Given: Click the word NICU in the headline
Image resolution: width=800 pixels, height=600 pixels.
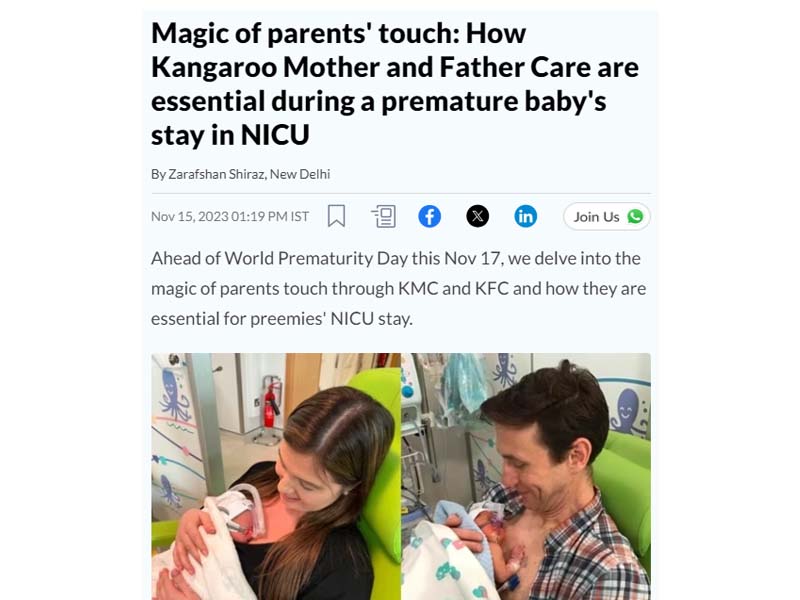Looking at the screenshot, I should point(275,135).
